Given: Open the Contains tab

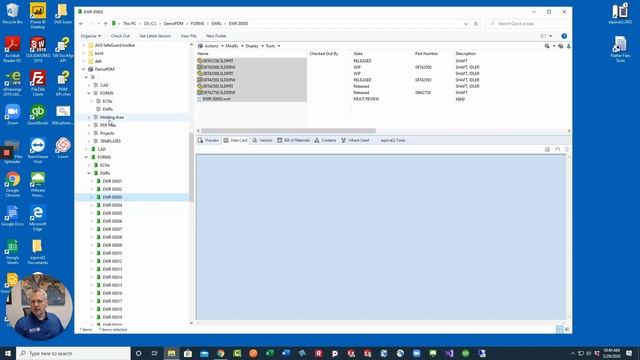Looking at the screenshot, I should (325, 140).
